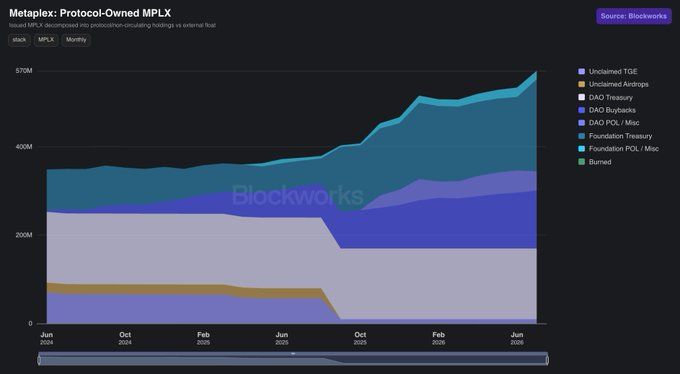Click the 200M y-axis value

(24, 235)
